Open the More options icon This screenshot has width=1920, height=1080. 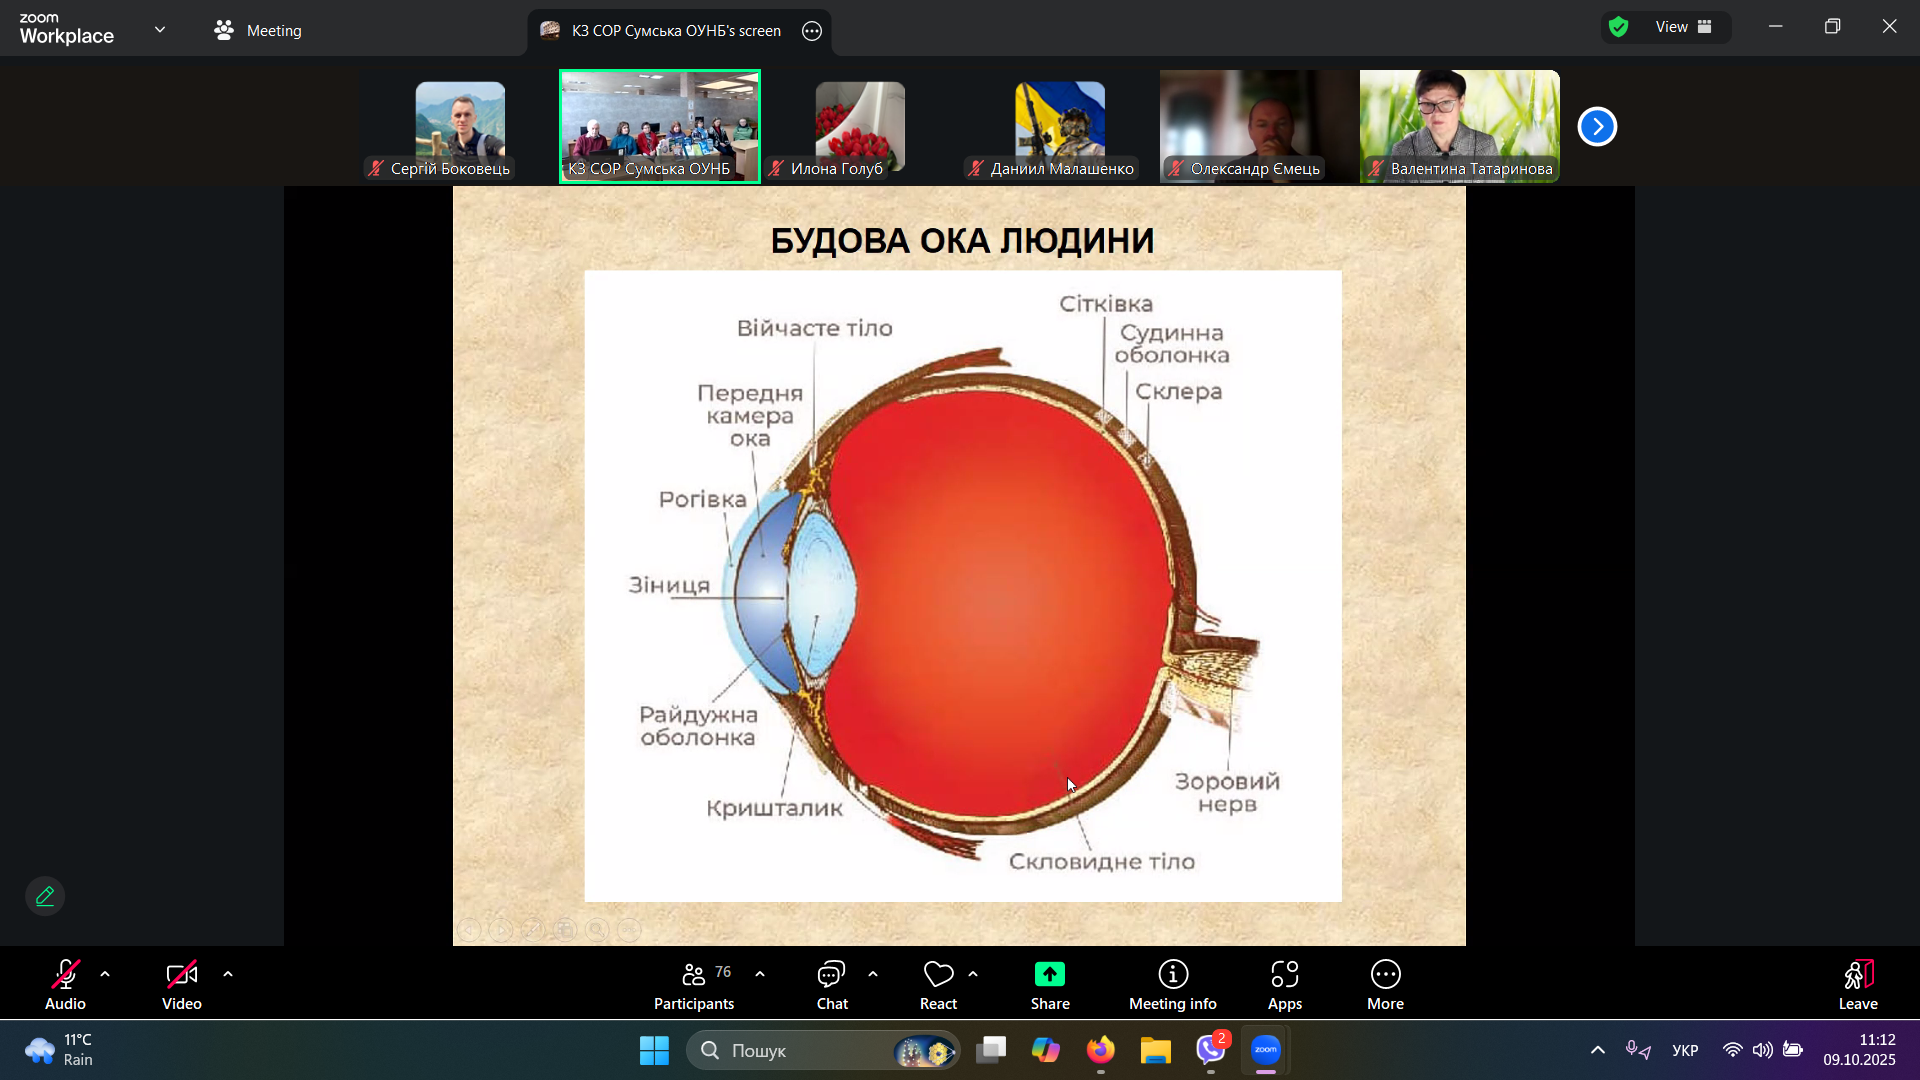1385,975
